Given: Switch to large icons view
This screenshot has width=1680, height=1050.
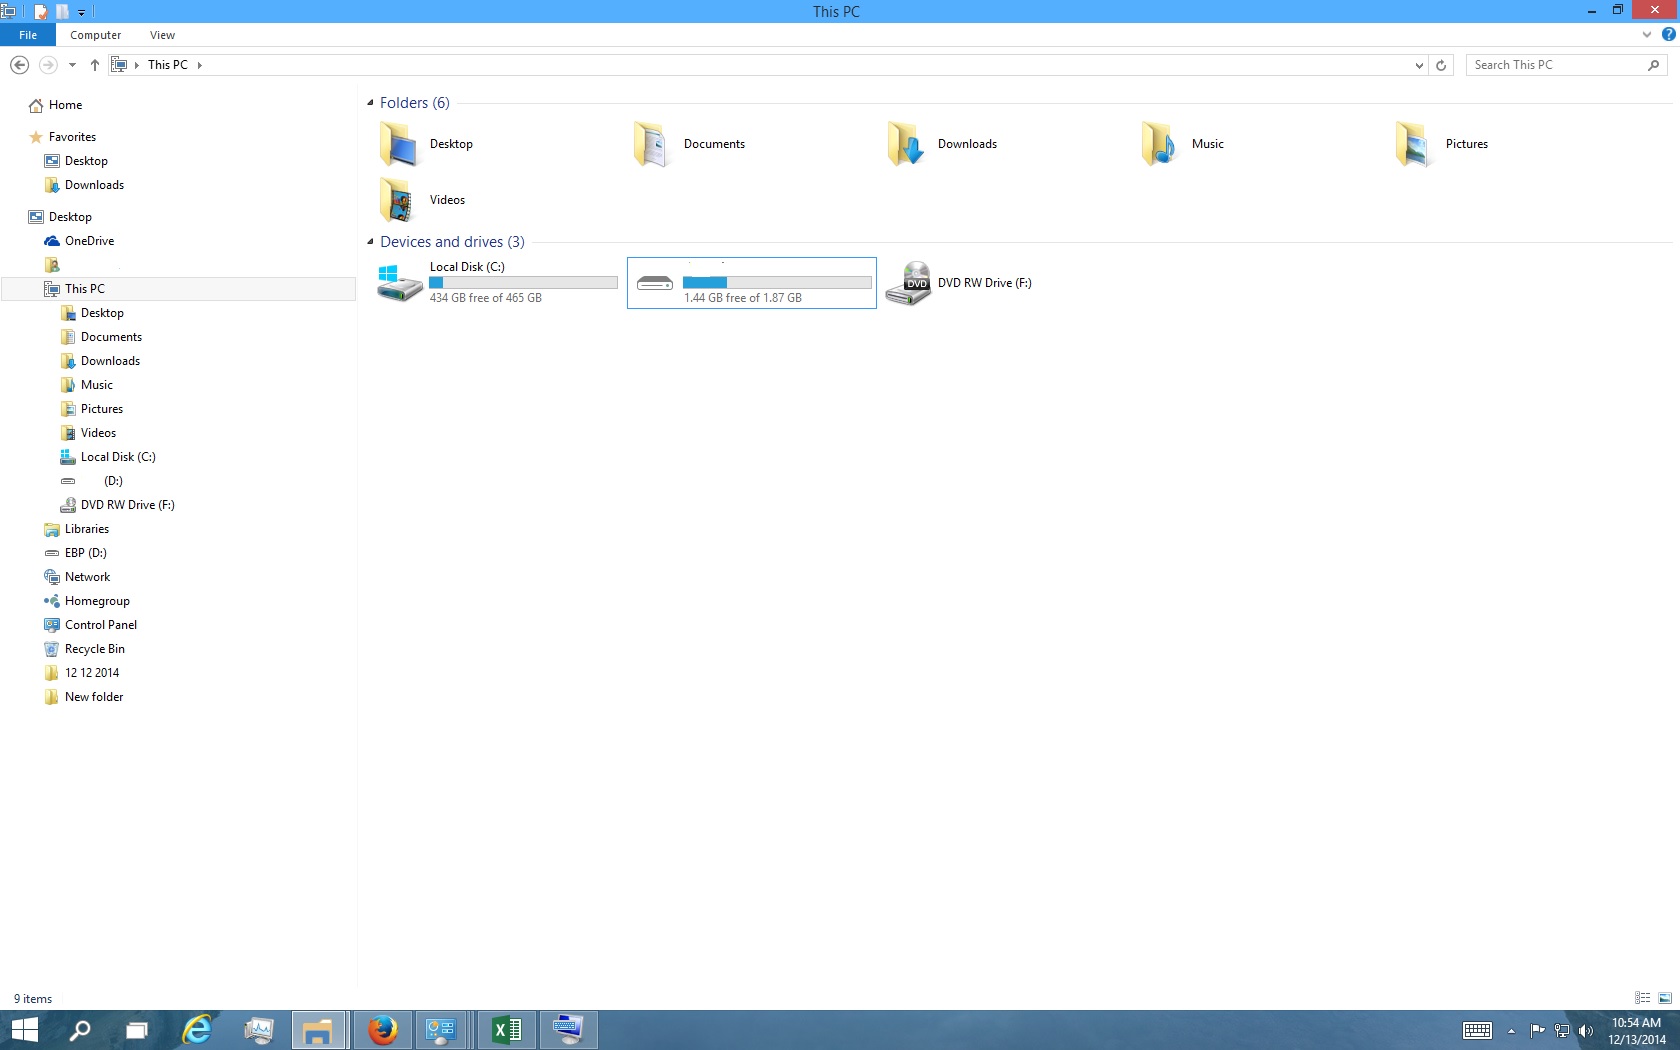Looking at the screenshot, I should click(x=1665, y=998).
